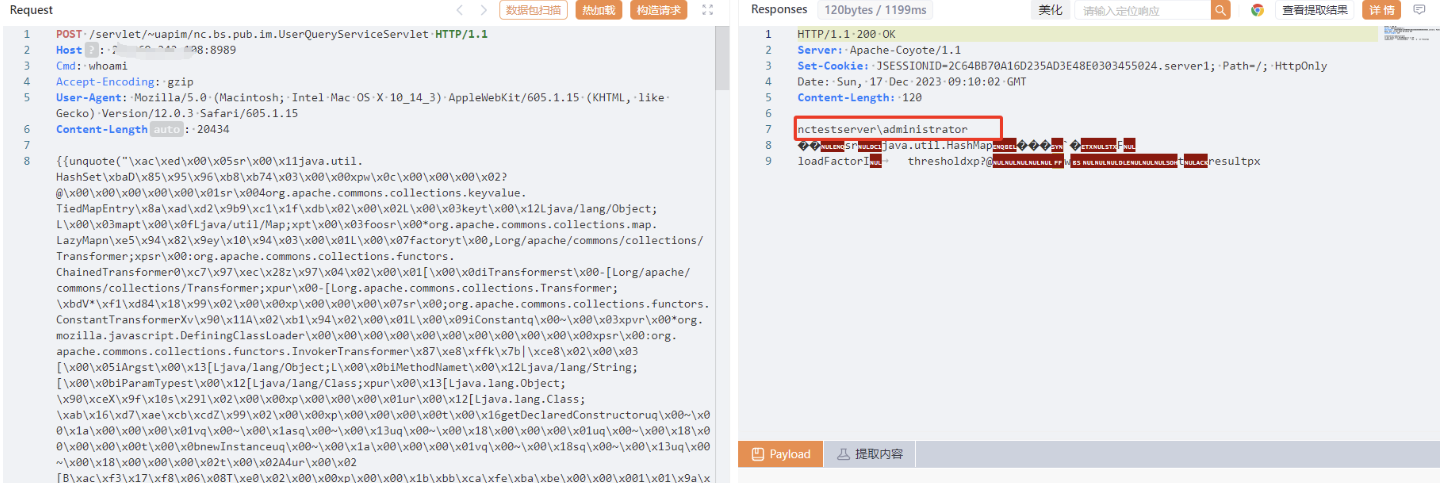Click the response 'Content-Length: 120' line
This screenshot has height=483, width=1447.
860,98
